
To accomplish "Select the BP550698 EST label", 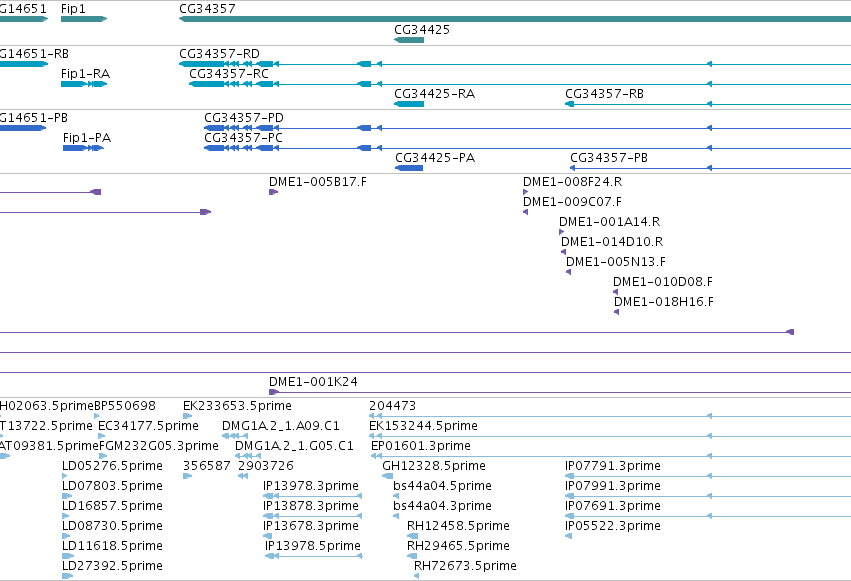I will pos(125,406).
